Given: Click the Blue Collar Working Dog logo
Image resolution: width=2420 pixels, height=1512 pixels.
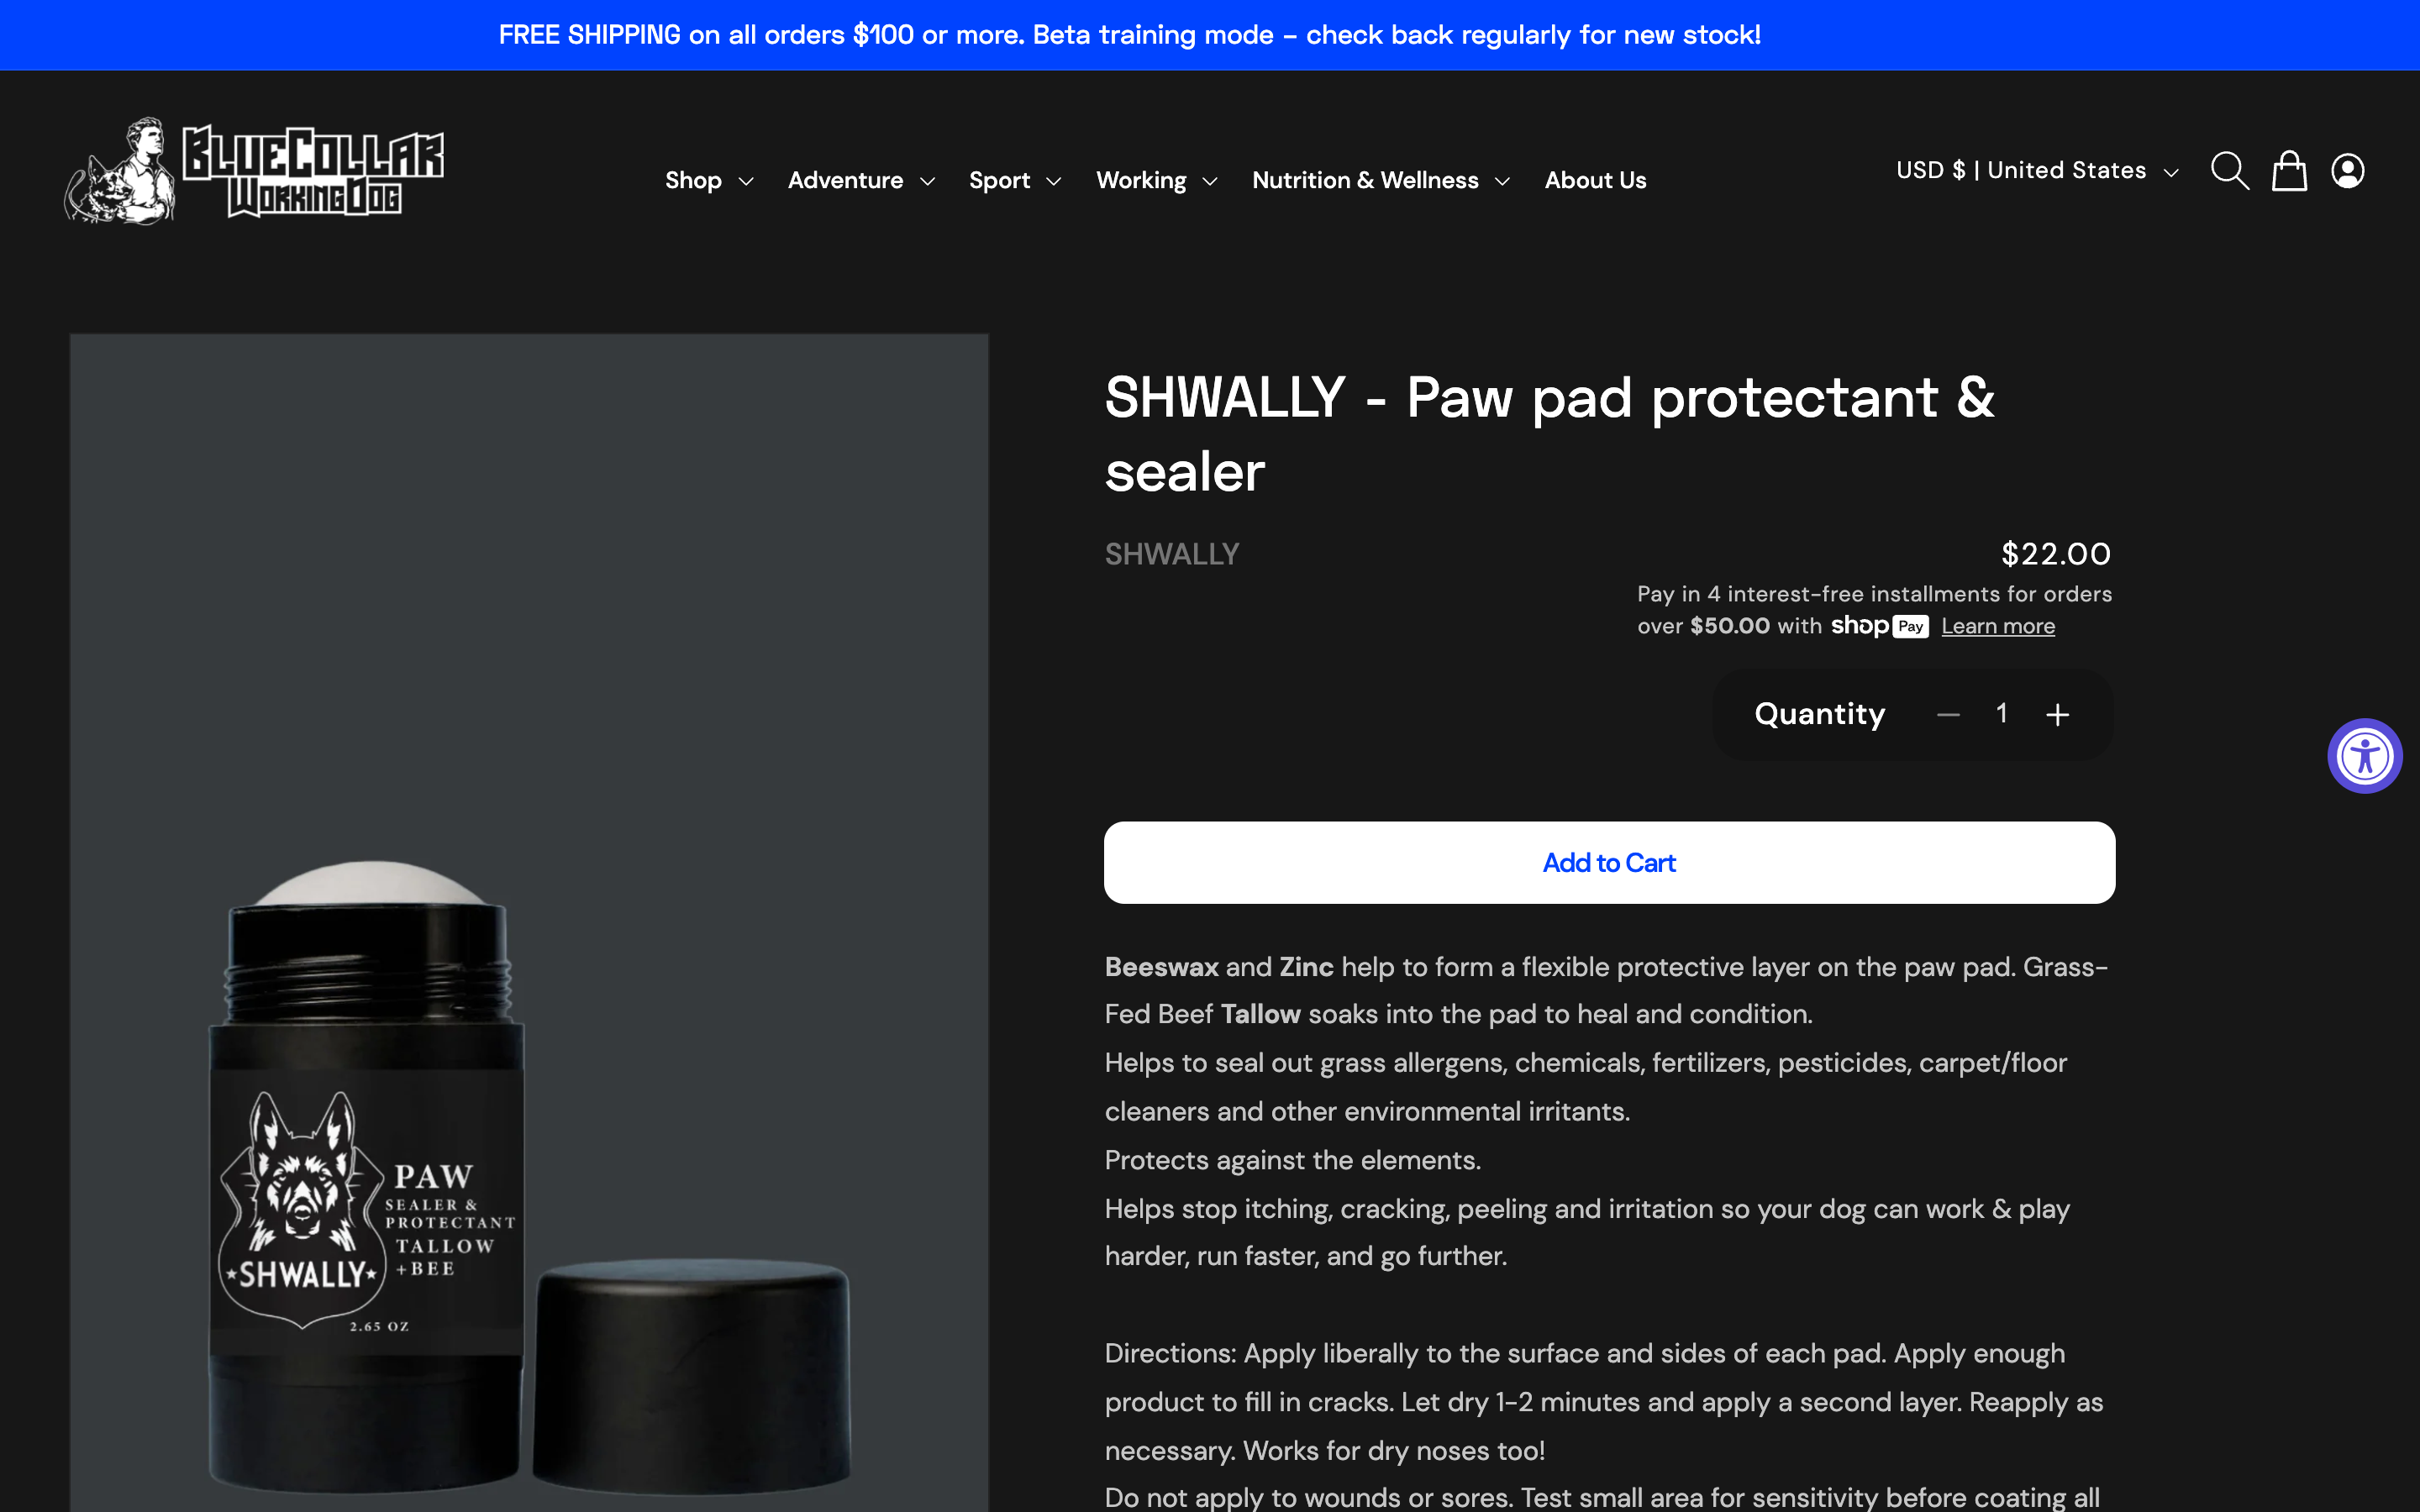Looking at the screenshot, I should (254, 171).
